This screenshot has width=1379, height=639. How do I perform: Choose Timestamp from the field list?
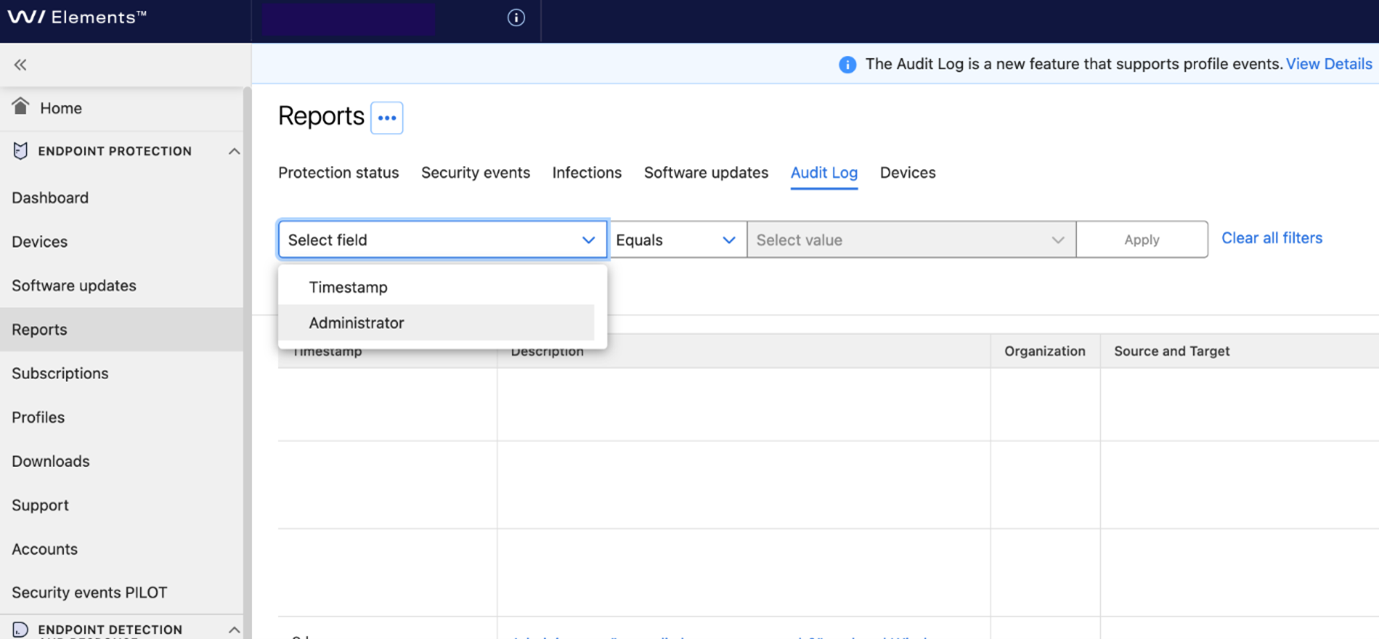click(436, 287)
